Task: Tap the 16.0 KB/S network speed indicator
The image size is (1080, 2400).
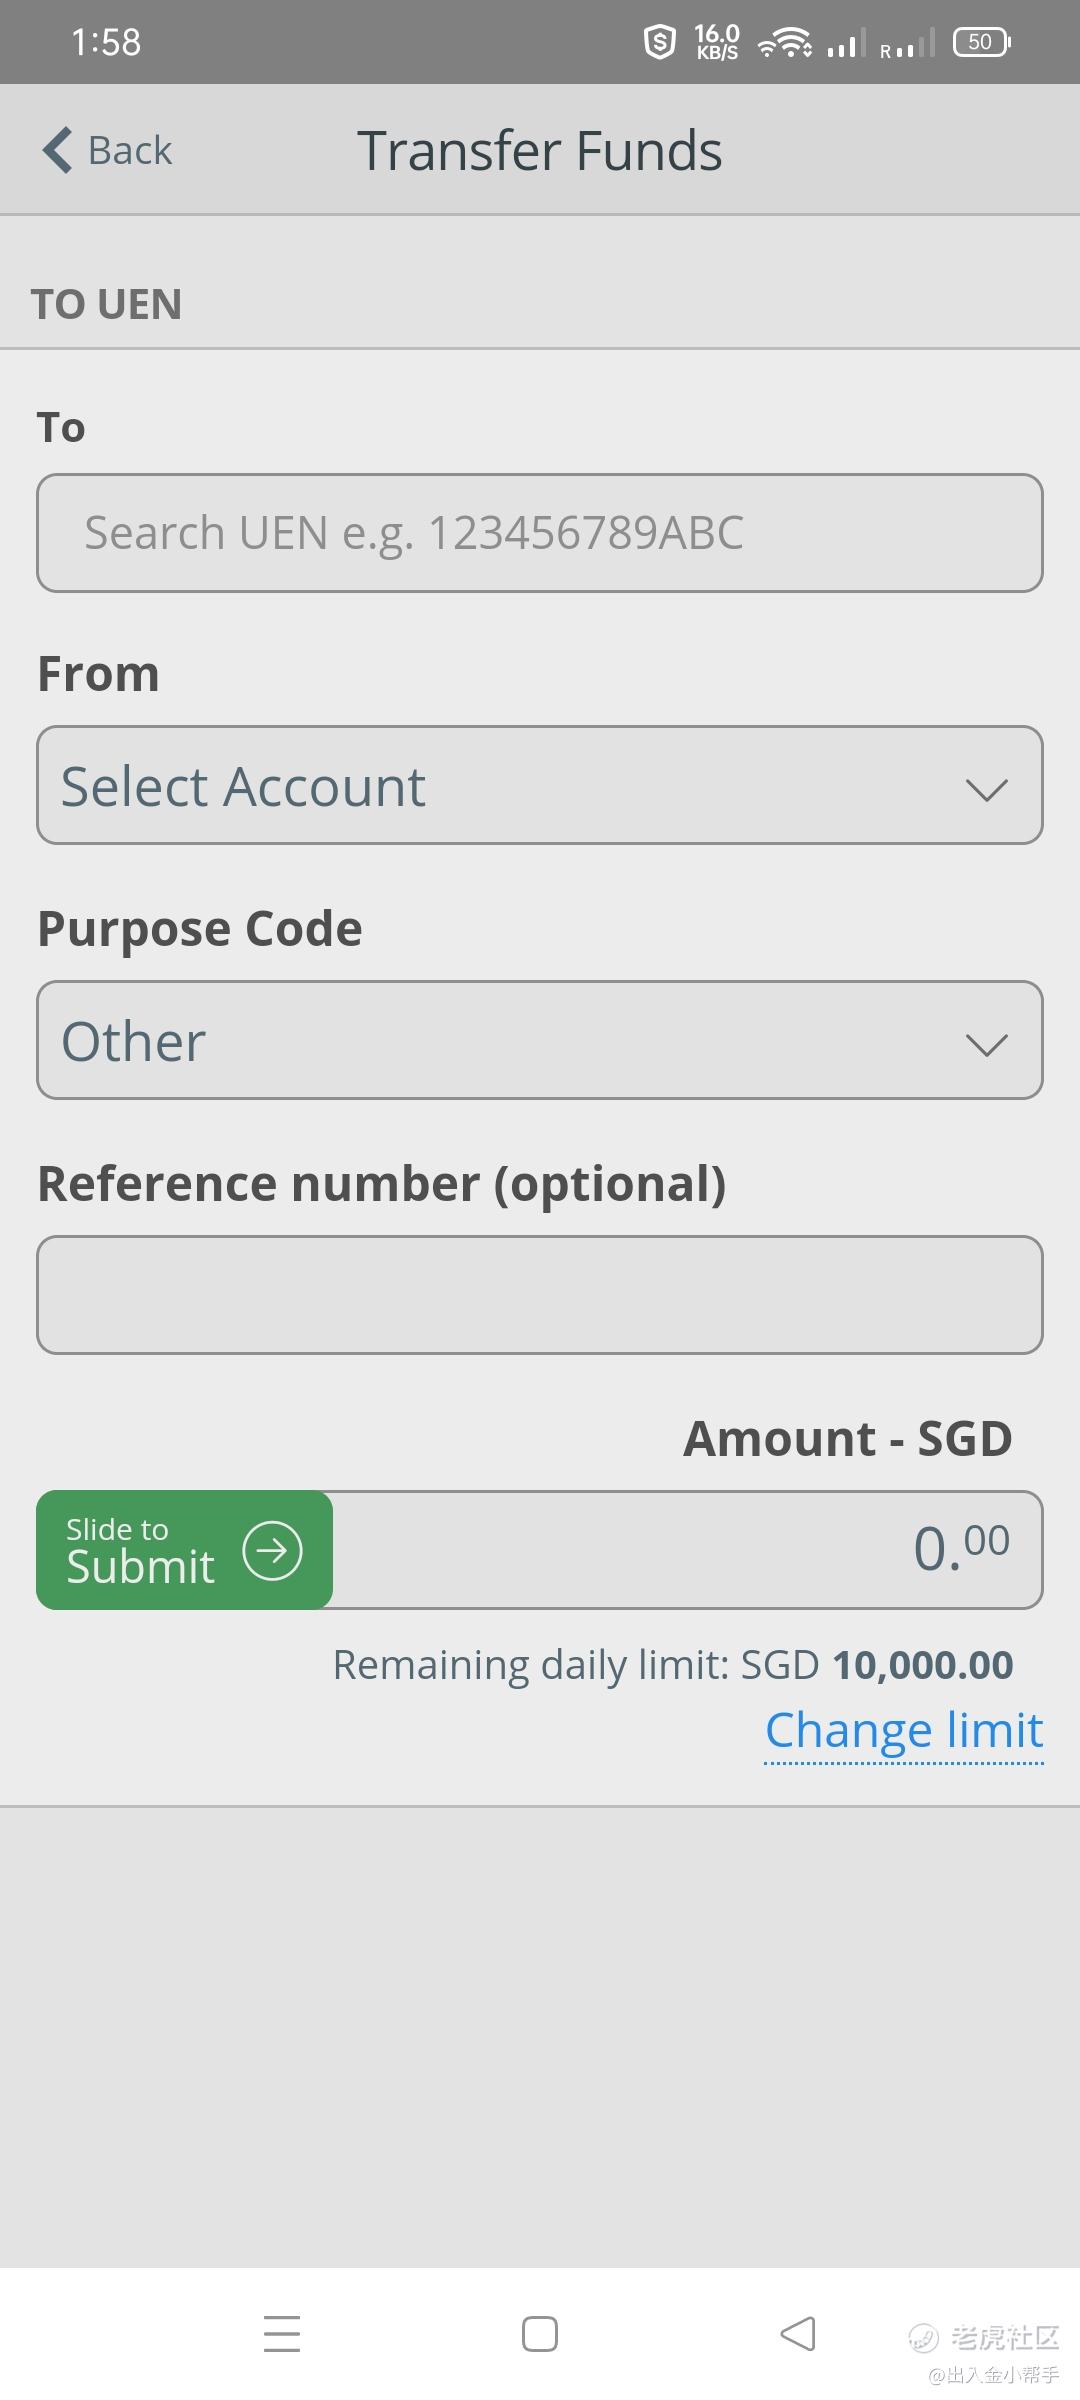Action: (x=717, y=42)
